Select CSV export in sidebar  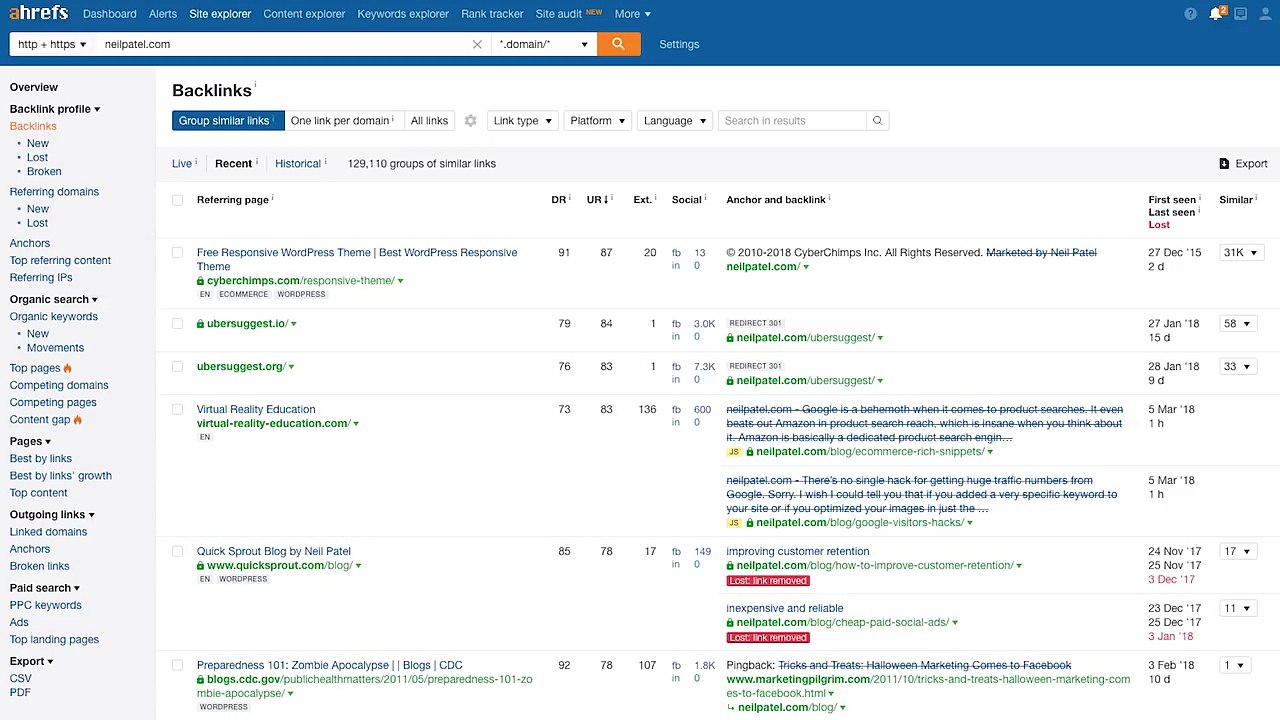pyautogui.click(x=21, y=679)
